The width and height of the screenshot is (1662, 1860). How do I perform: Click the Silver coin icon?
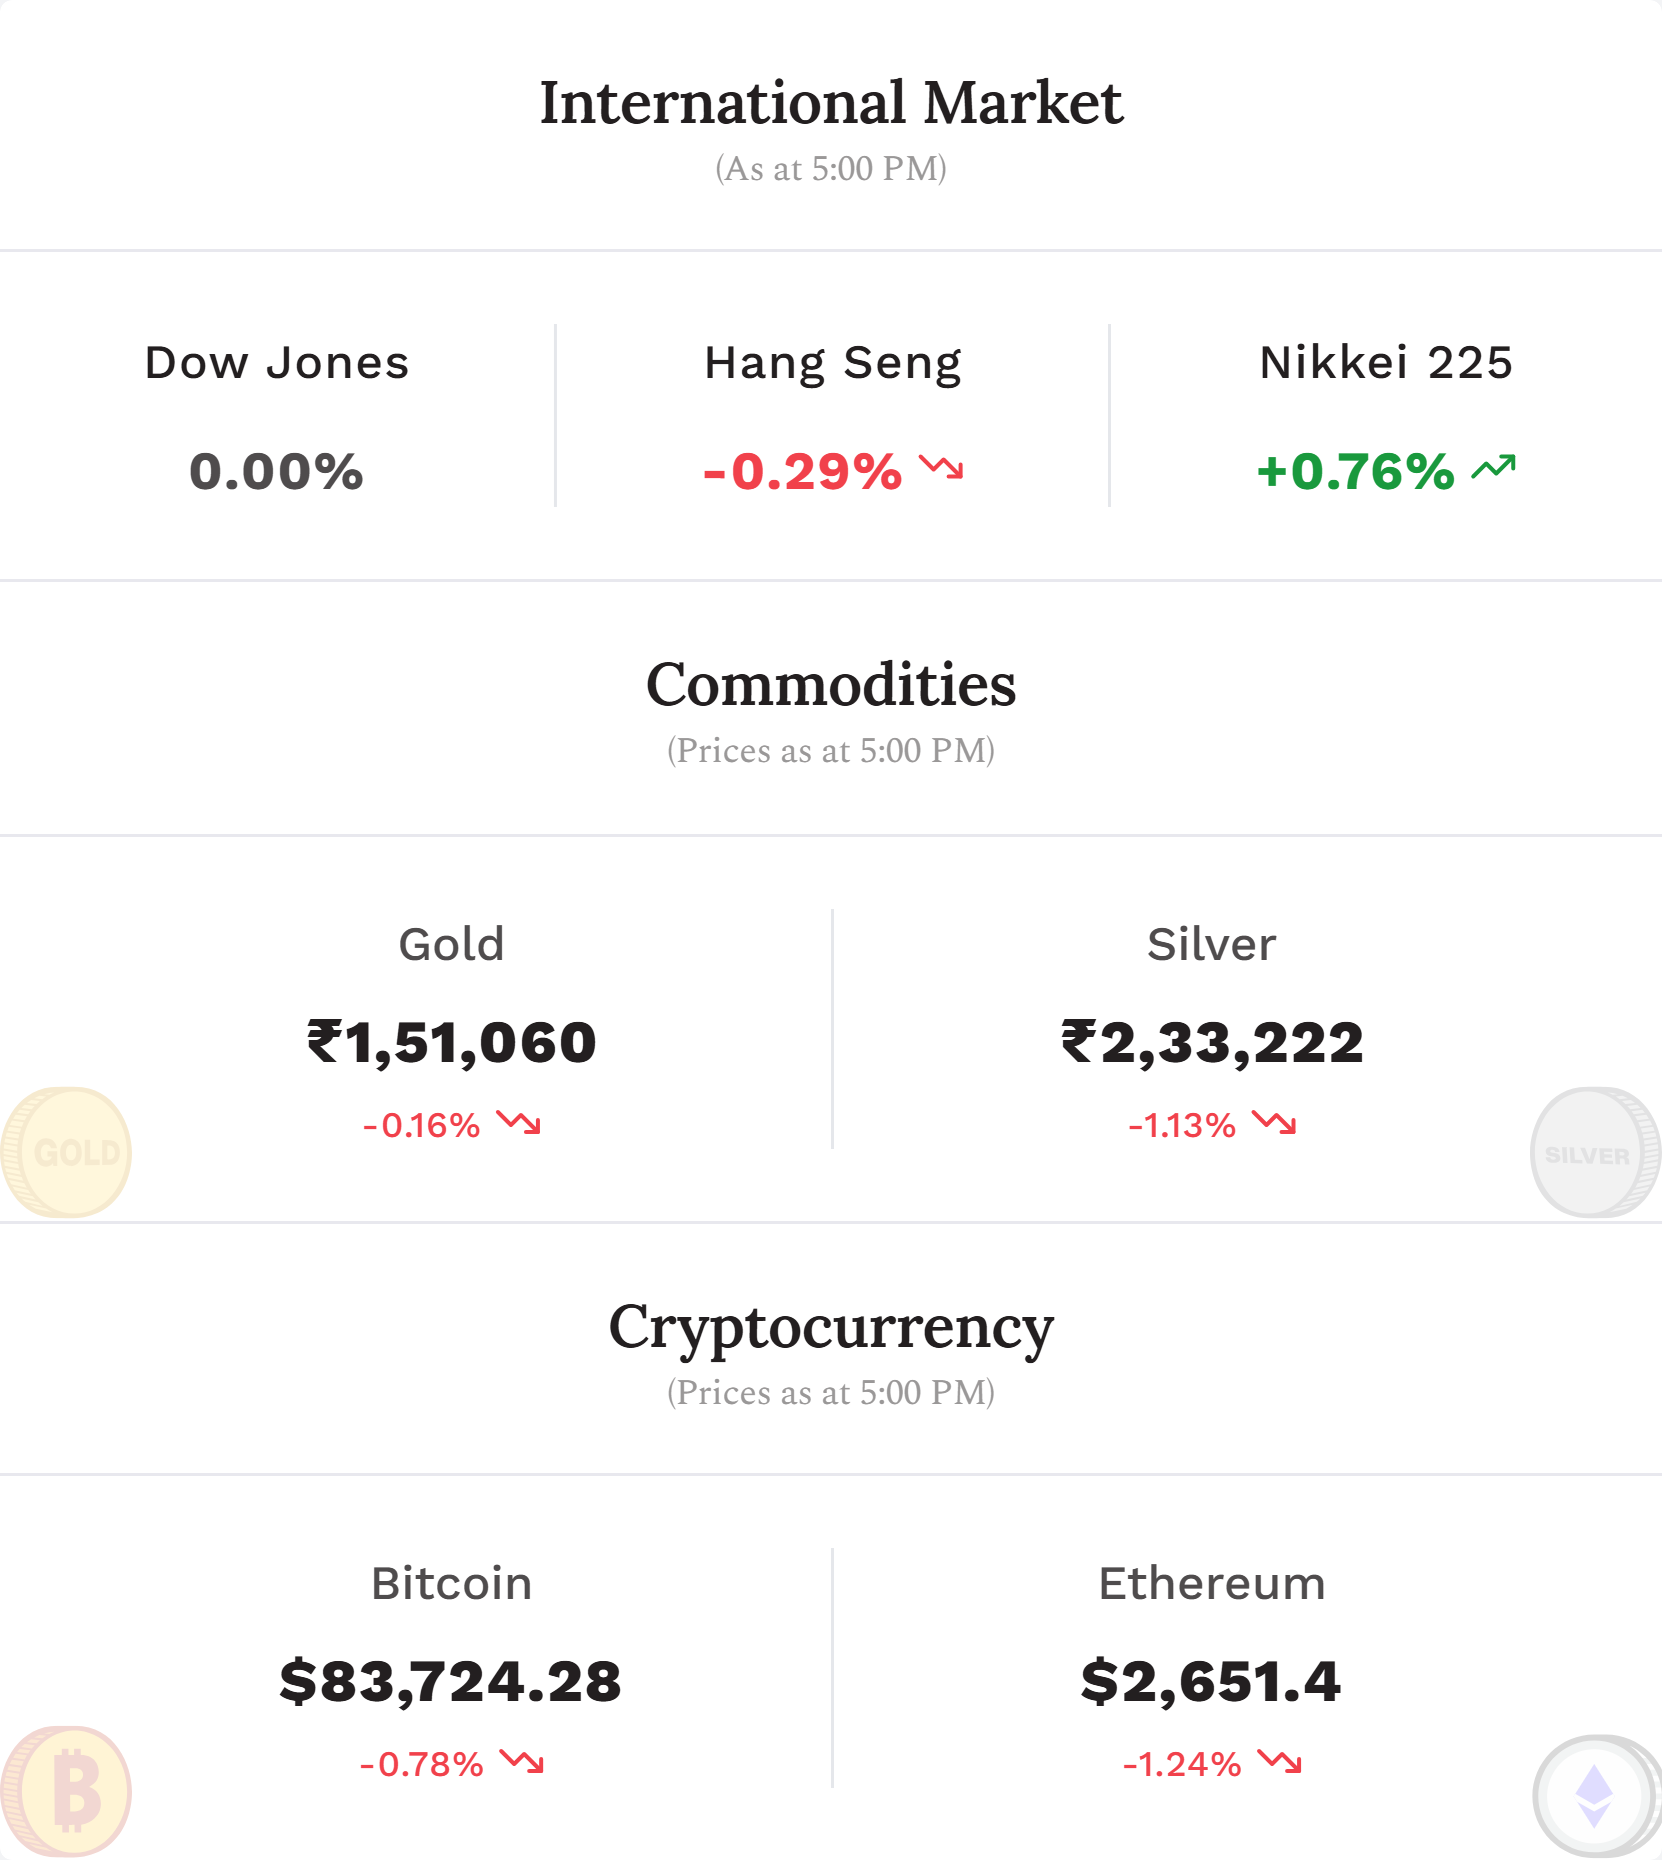(1596, 1152)
